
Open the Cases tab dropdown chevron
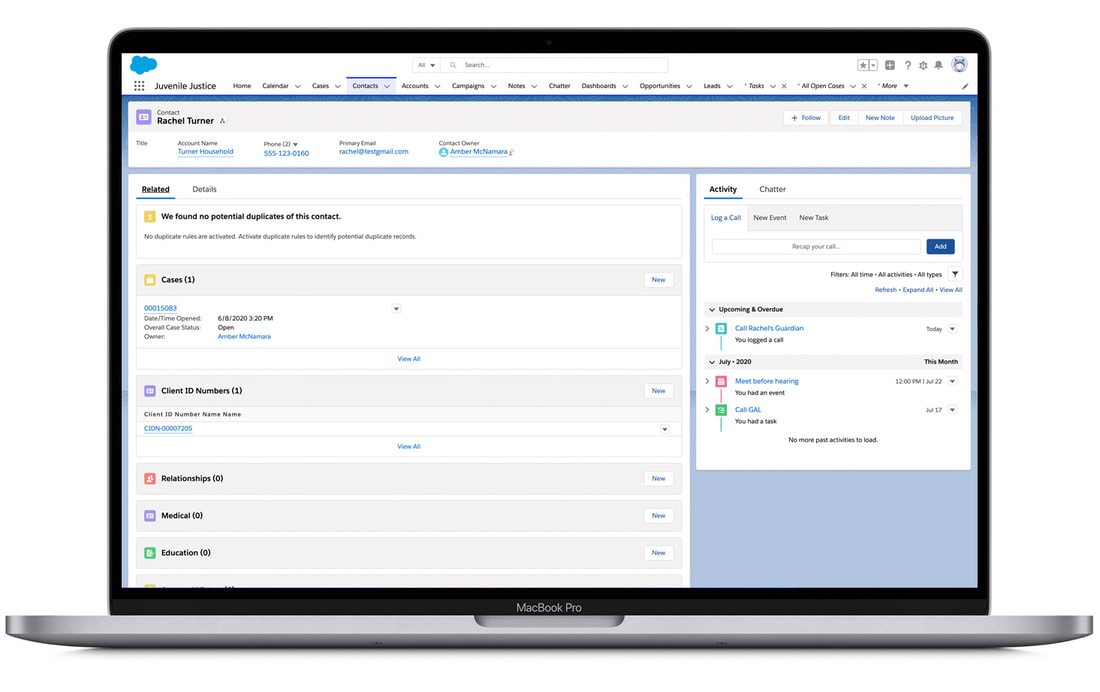click(337, 86)
